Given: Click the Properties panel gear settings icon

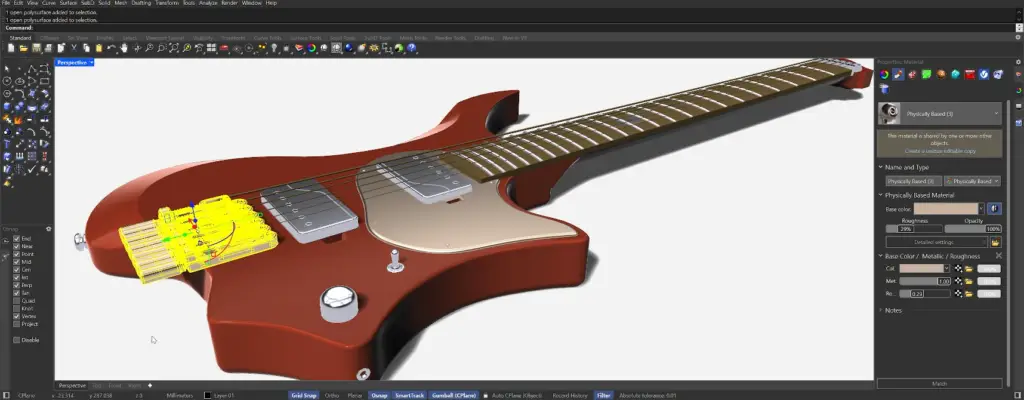Looking at the screenshot, I should 1018,62.
